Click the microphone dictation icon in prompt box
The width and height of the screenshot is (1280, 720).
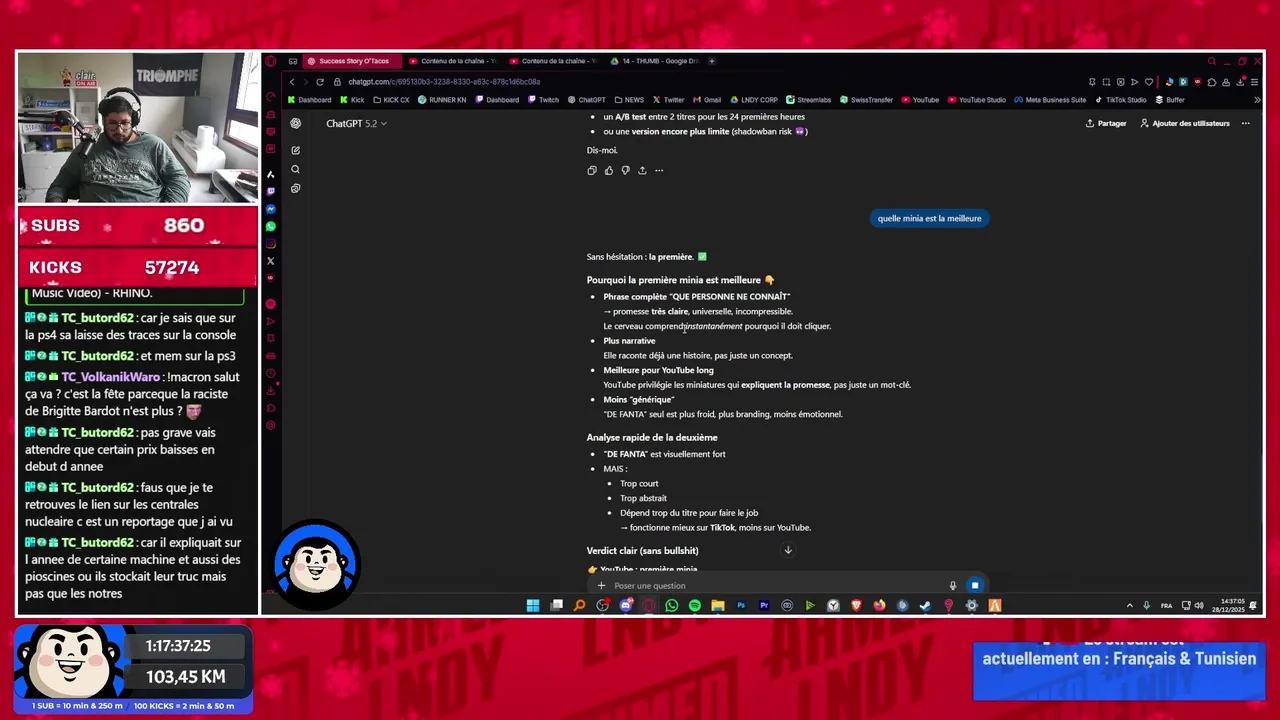pos(953,586)
